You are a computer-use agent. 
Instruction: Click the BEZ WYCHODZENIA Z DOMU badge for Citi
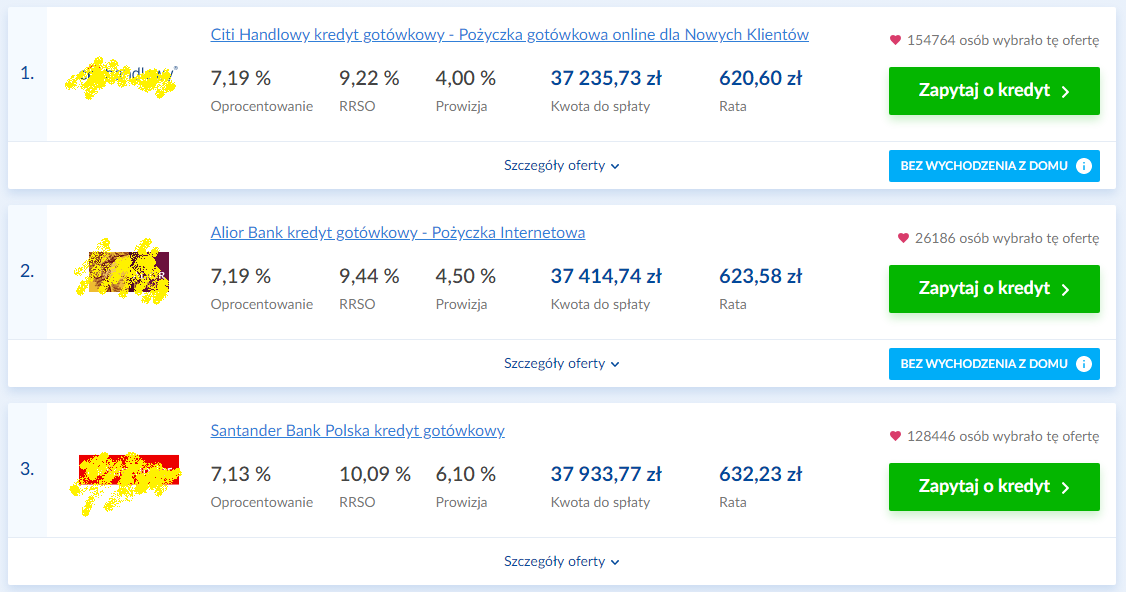pos(983,166)
